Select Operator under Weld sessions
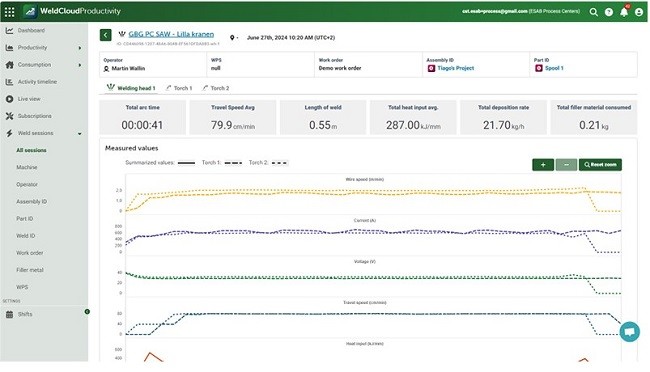Viewport: 650px width, 372px height. point(27,184)
